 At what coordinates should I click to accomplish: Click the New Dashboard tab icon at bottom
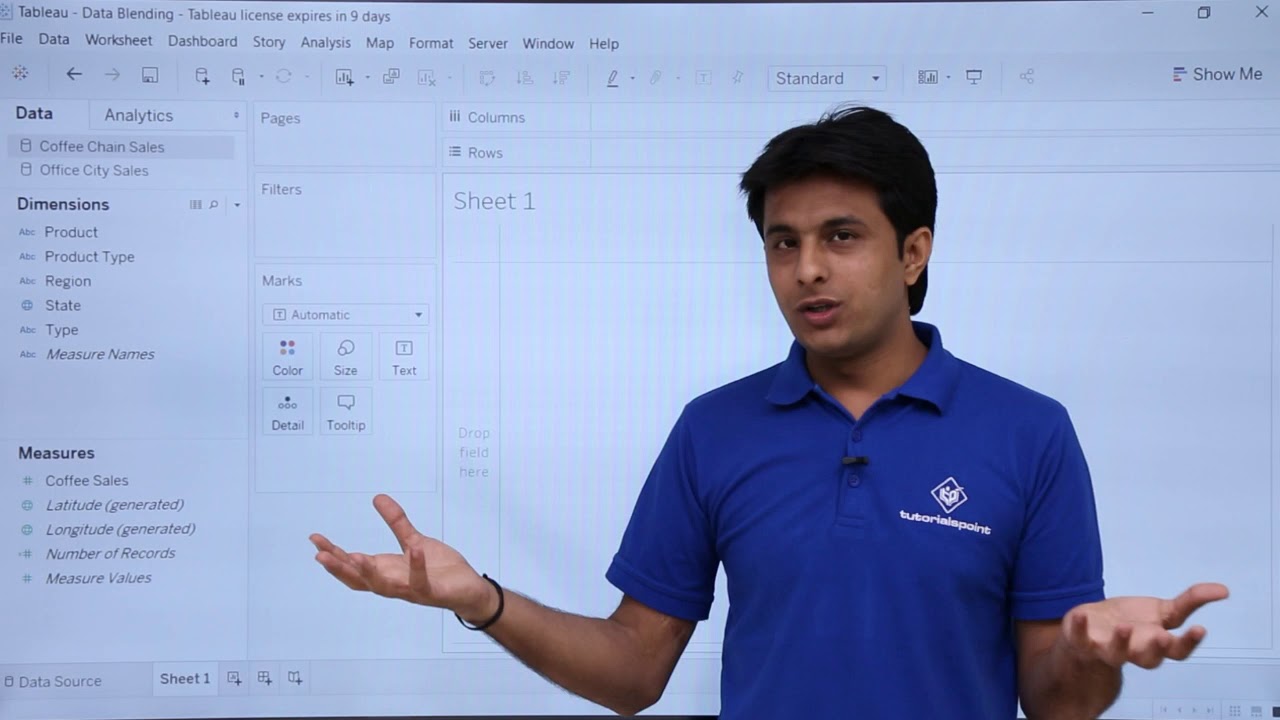[264, 678]
